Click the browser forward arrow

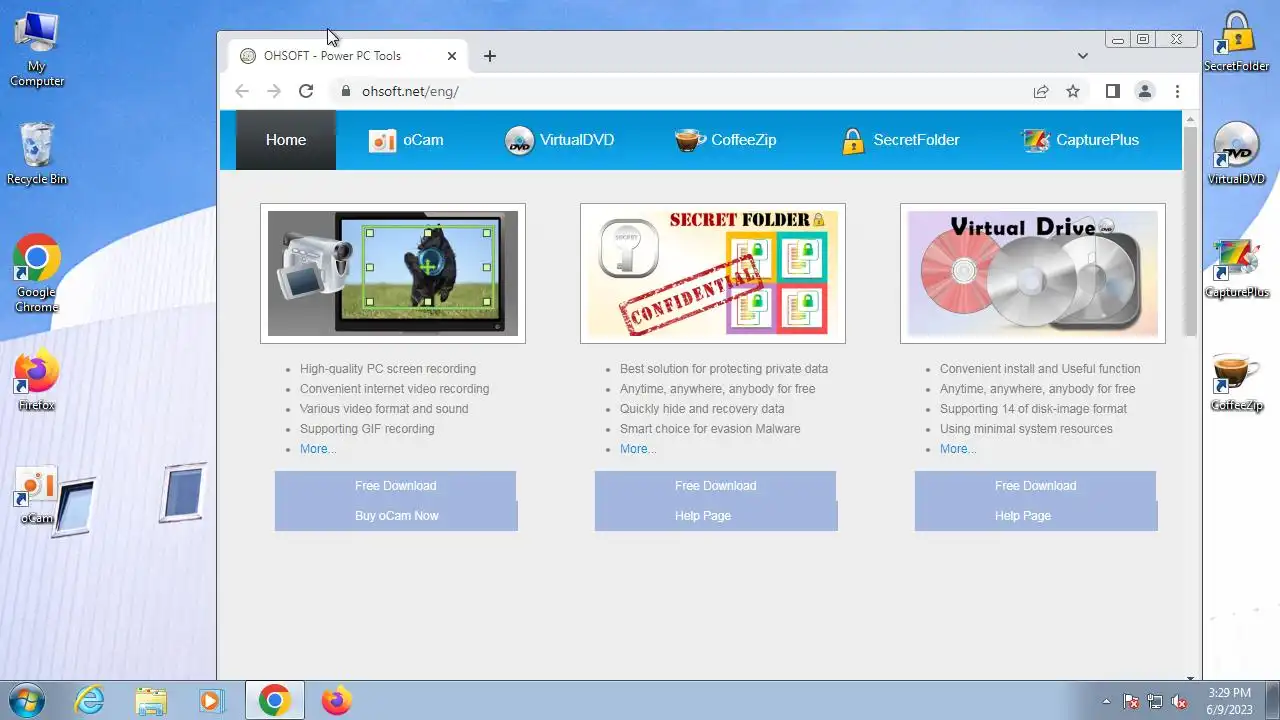tap(274, 91)
